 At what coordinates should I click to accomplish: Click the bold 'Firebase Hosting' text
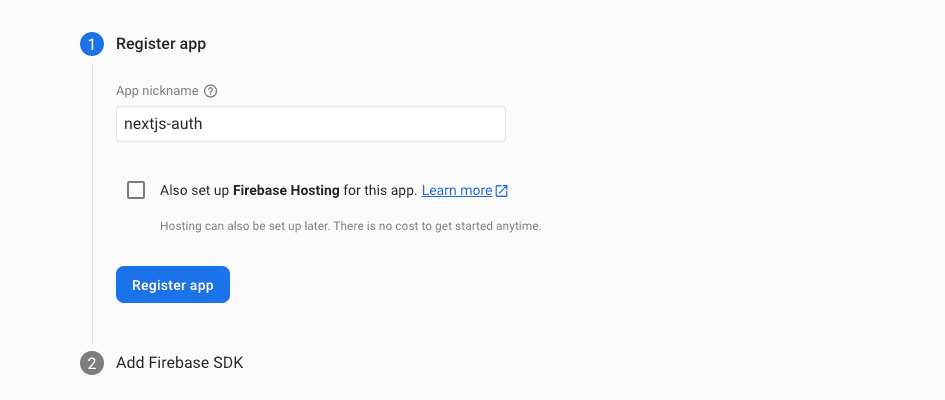tap(286, 190)
